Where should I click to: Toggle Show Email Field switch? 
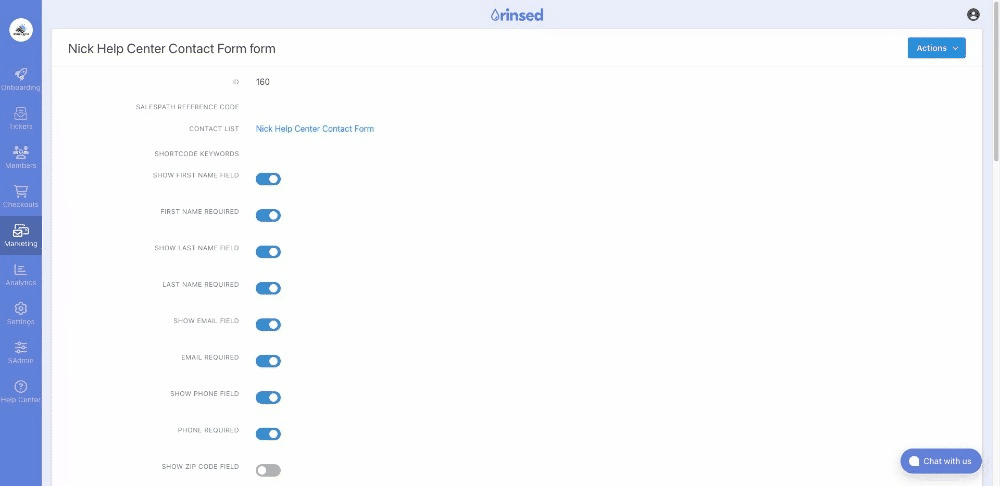coord(268,325)
